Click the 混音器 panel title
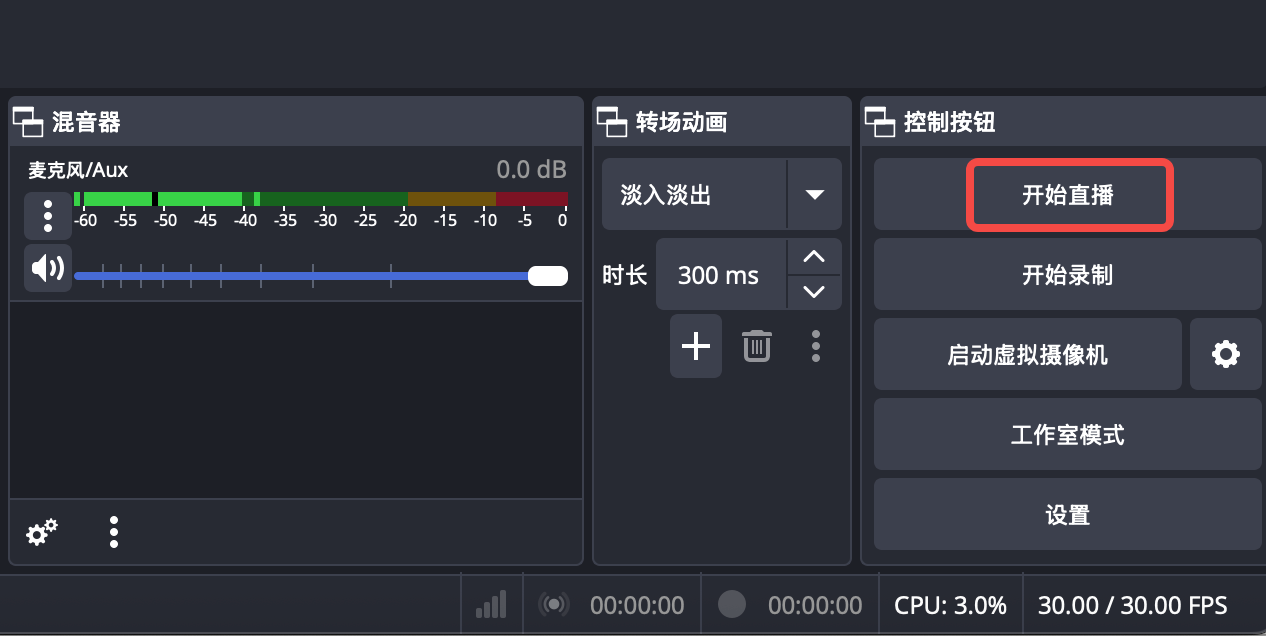This screenshot has height=636, width=1266. pos(86,122)
